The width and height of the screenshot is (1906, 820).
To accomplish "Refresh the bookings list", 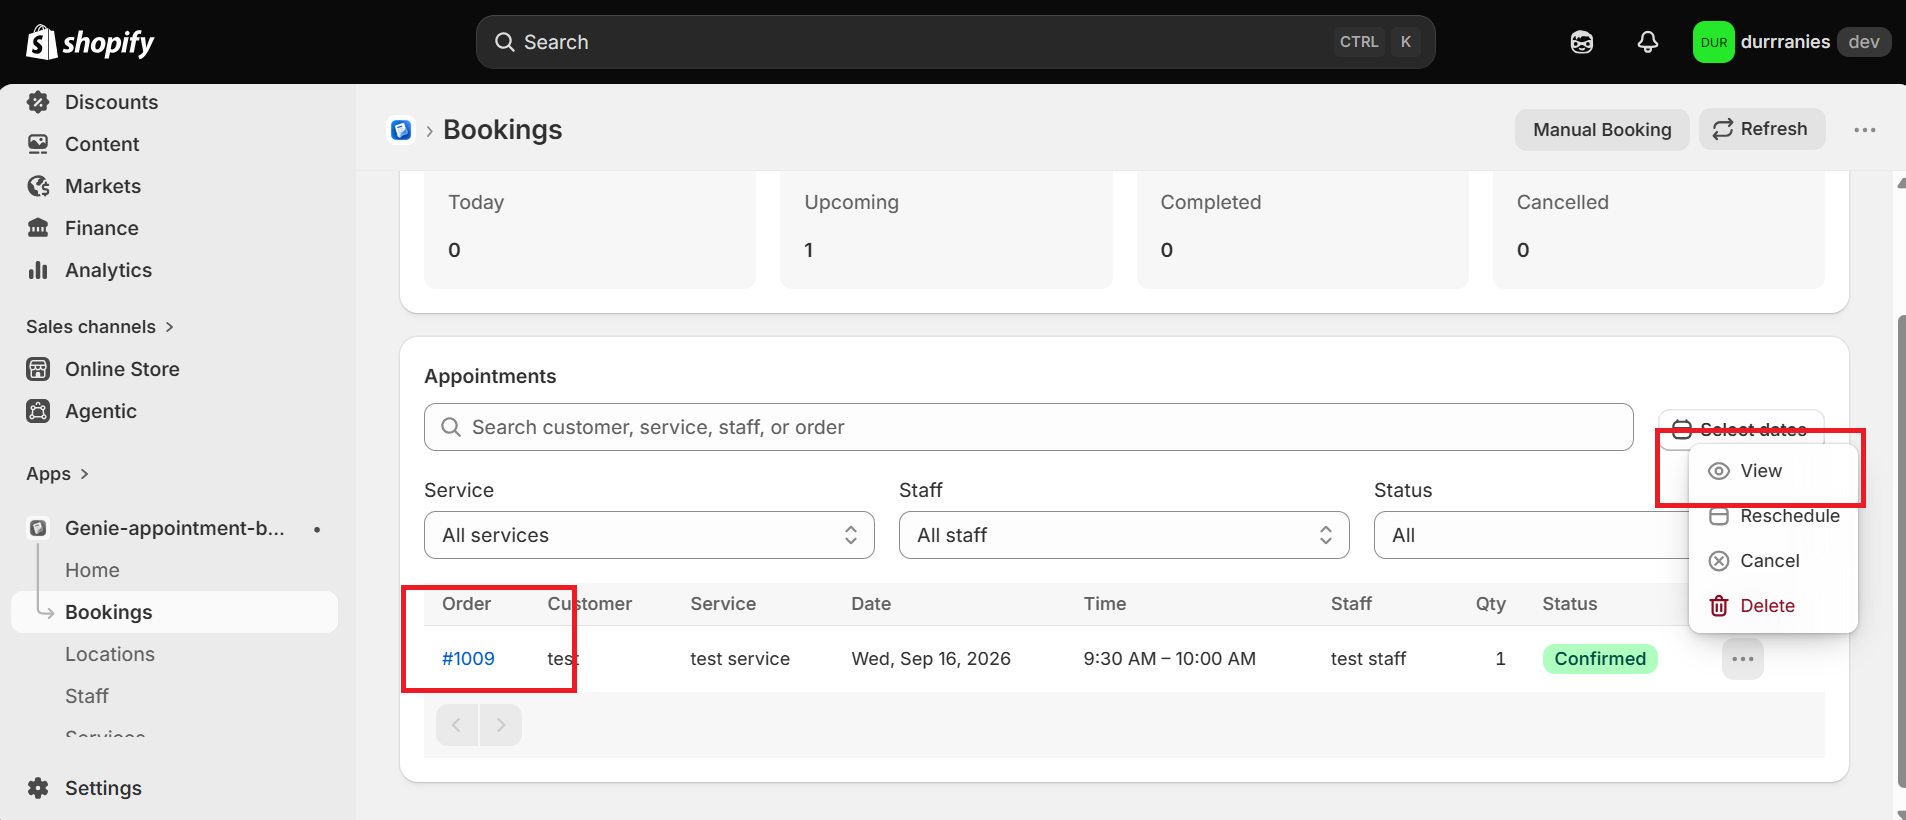I will 1762,129.
